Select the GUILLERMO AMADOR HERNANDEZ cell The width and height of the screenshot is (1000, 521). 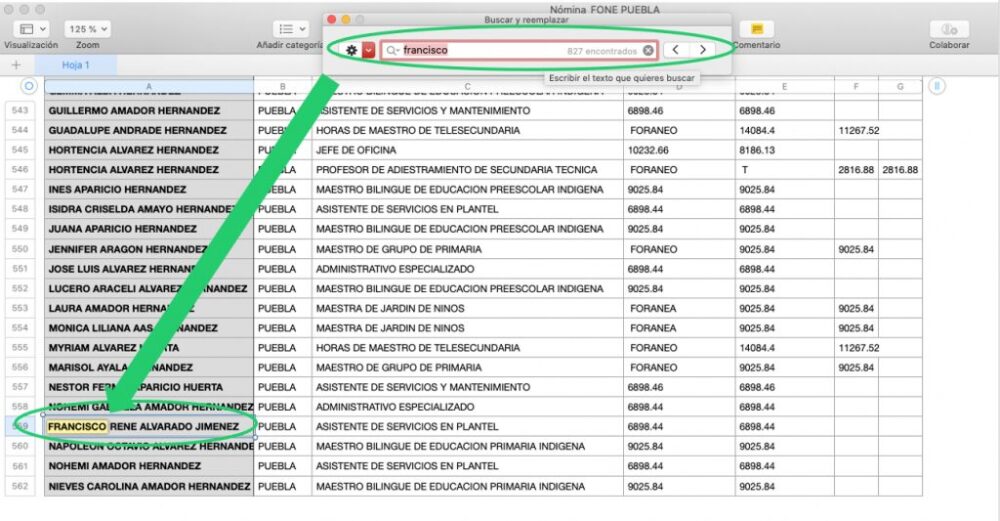[x=149, y=110]
